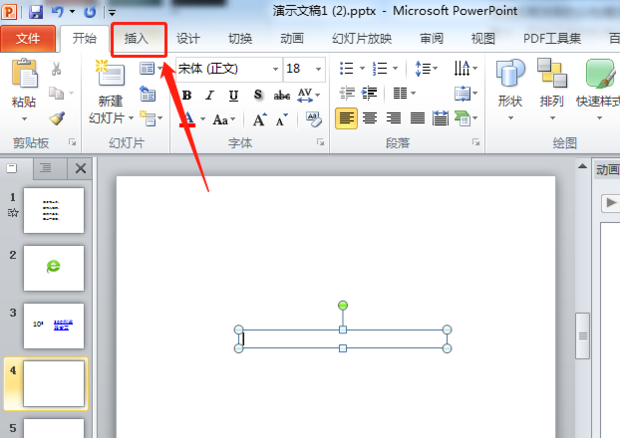
Task: Select Center text alignment
Action: [x=370, y=118]
